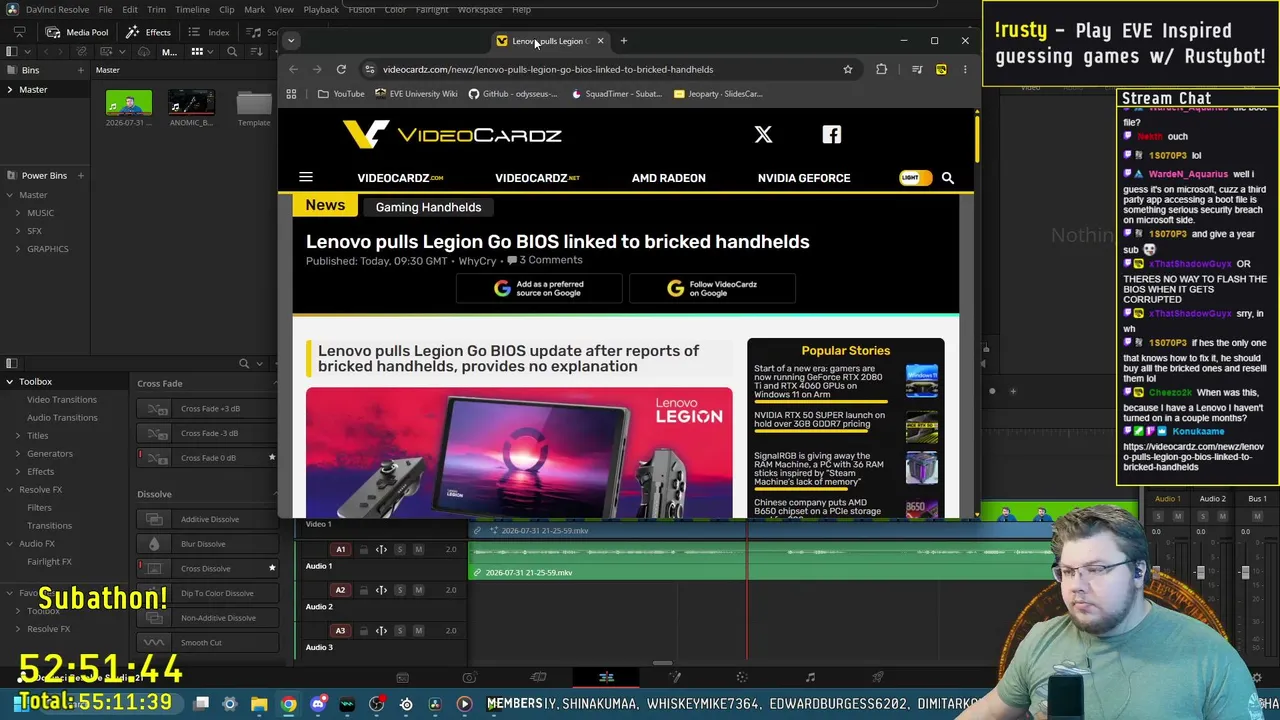Collapse the Resolve FX category
The width and height of the screenshot is (1280, 720).
pos(9,490)
